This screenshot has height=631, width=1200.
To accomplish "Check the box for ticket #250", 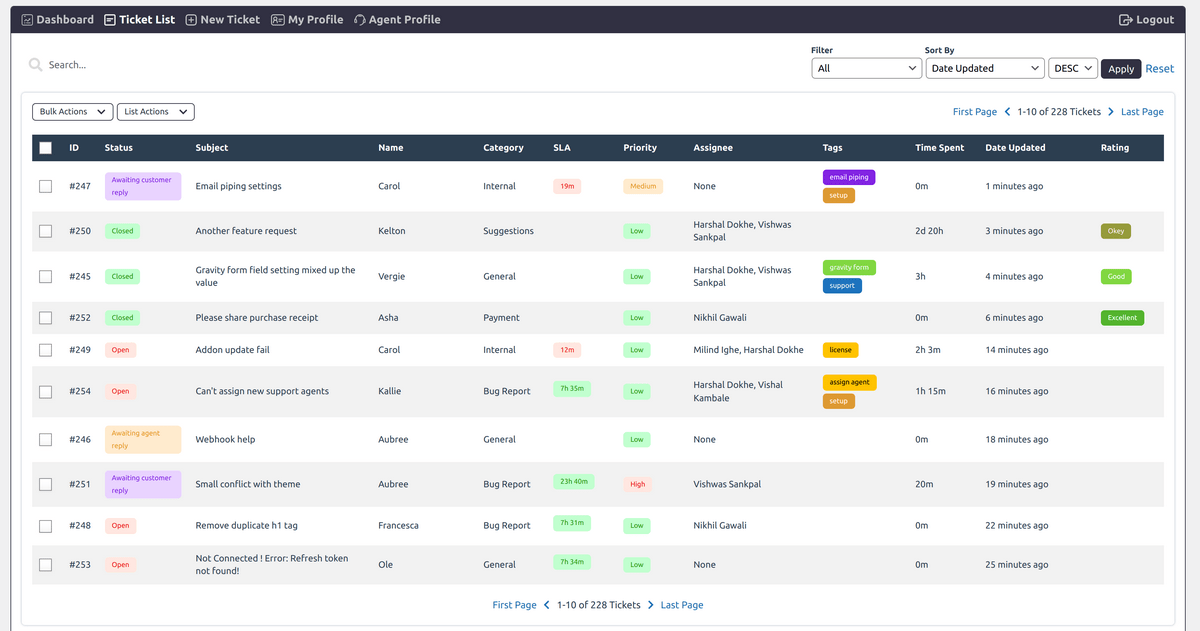I will click(x=45, y=231).
